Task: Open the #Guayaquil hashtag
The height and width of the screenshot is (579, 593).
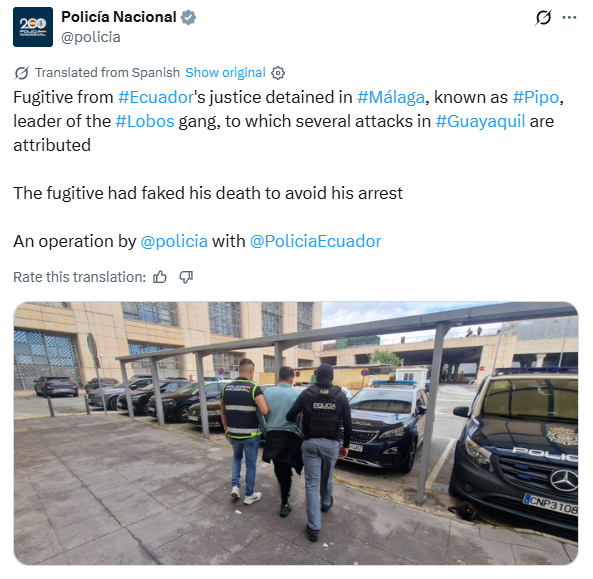Action: point(480,121)
